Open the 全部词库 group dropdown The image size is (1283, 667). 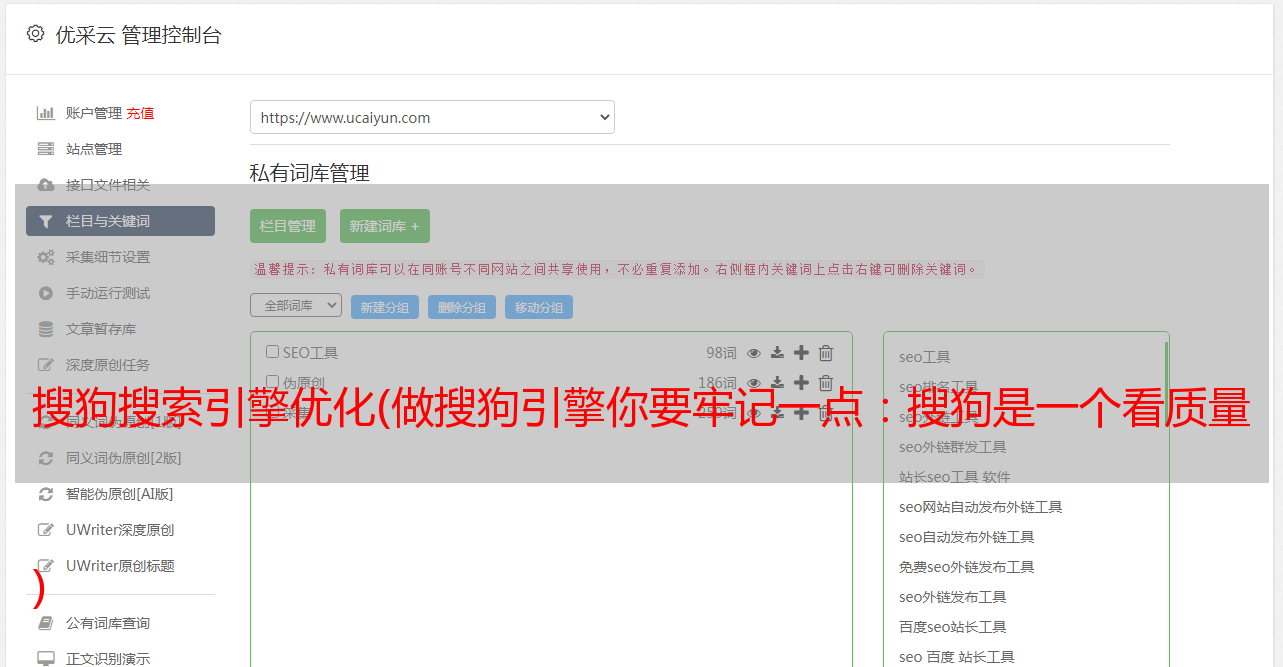click(296, 305)
